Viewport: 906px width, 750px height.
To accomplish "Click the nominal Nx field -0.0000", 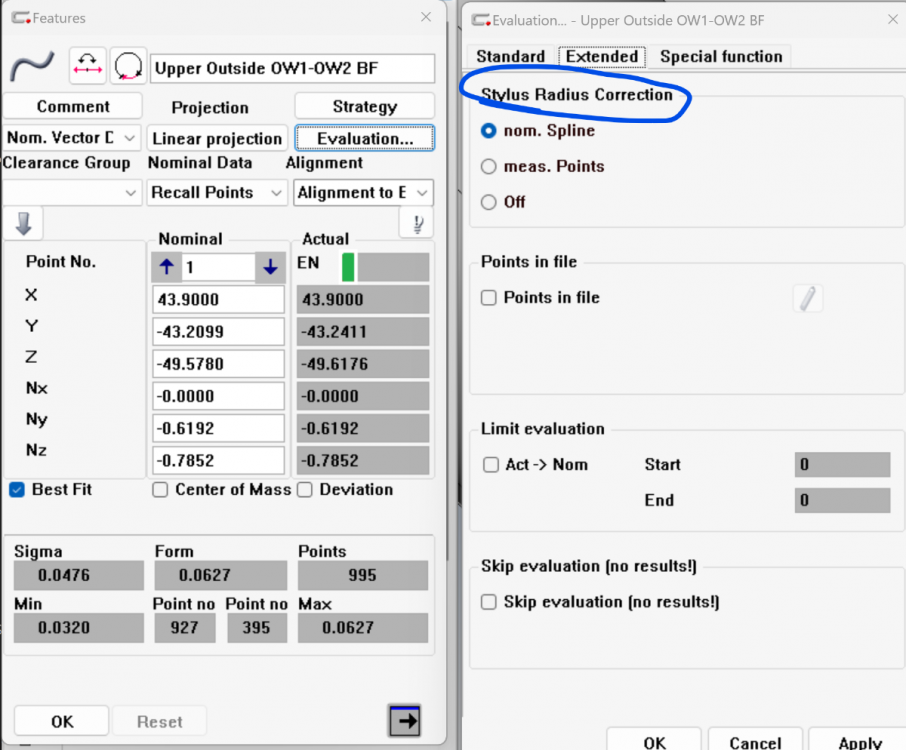I will click(218, 396).
